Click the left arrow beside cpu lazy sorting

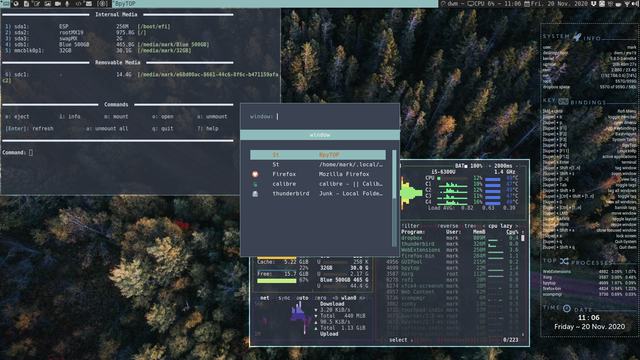[484, 226]
